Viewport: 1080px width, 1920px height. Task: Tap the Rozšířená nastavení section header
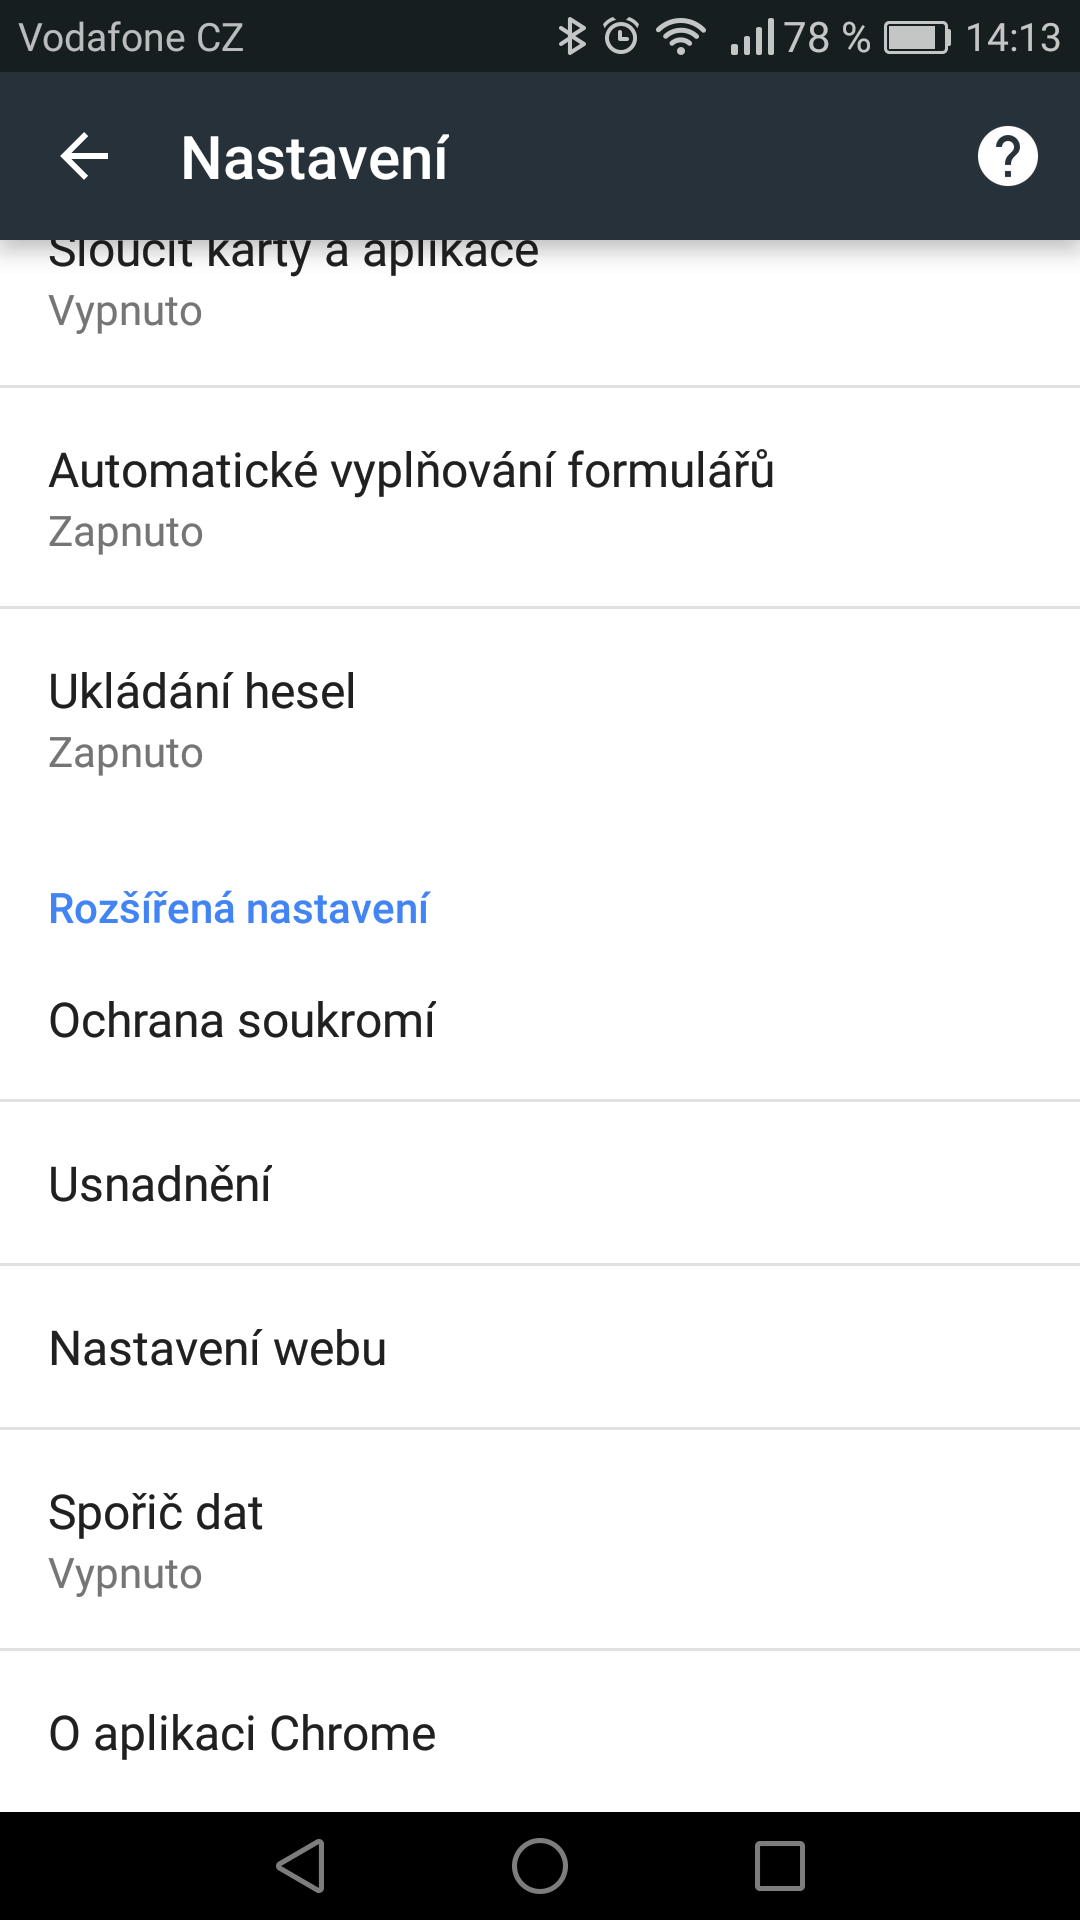pos(239,908)
